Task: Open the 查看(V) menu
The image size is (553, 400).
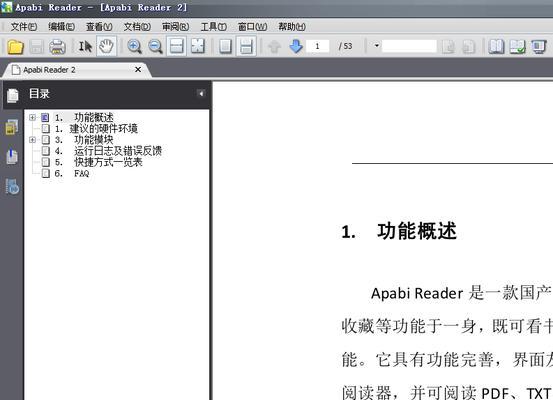Action: [99, 26]
